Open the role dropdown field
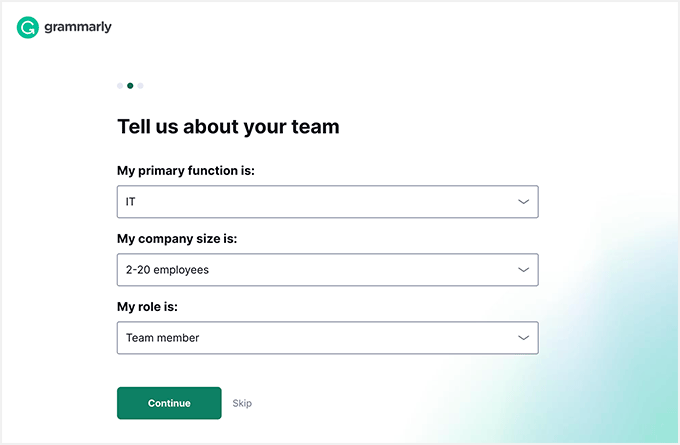Viewport: 680px width, 445px height. point(327,338)
